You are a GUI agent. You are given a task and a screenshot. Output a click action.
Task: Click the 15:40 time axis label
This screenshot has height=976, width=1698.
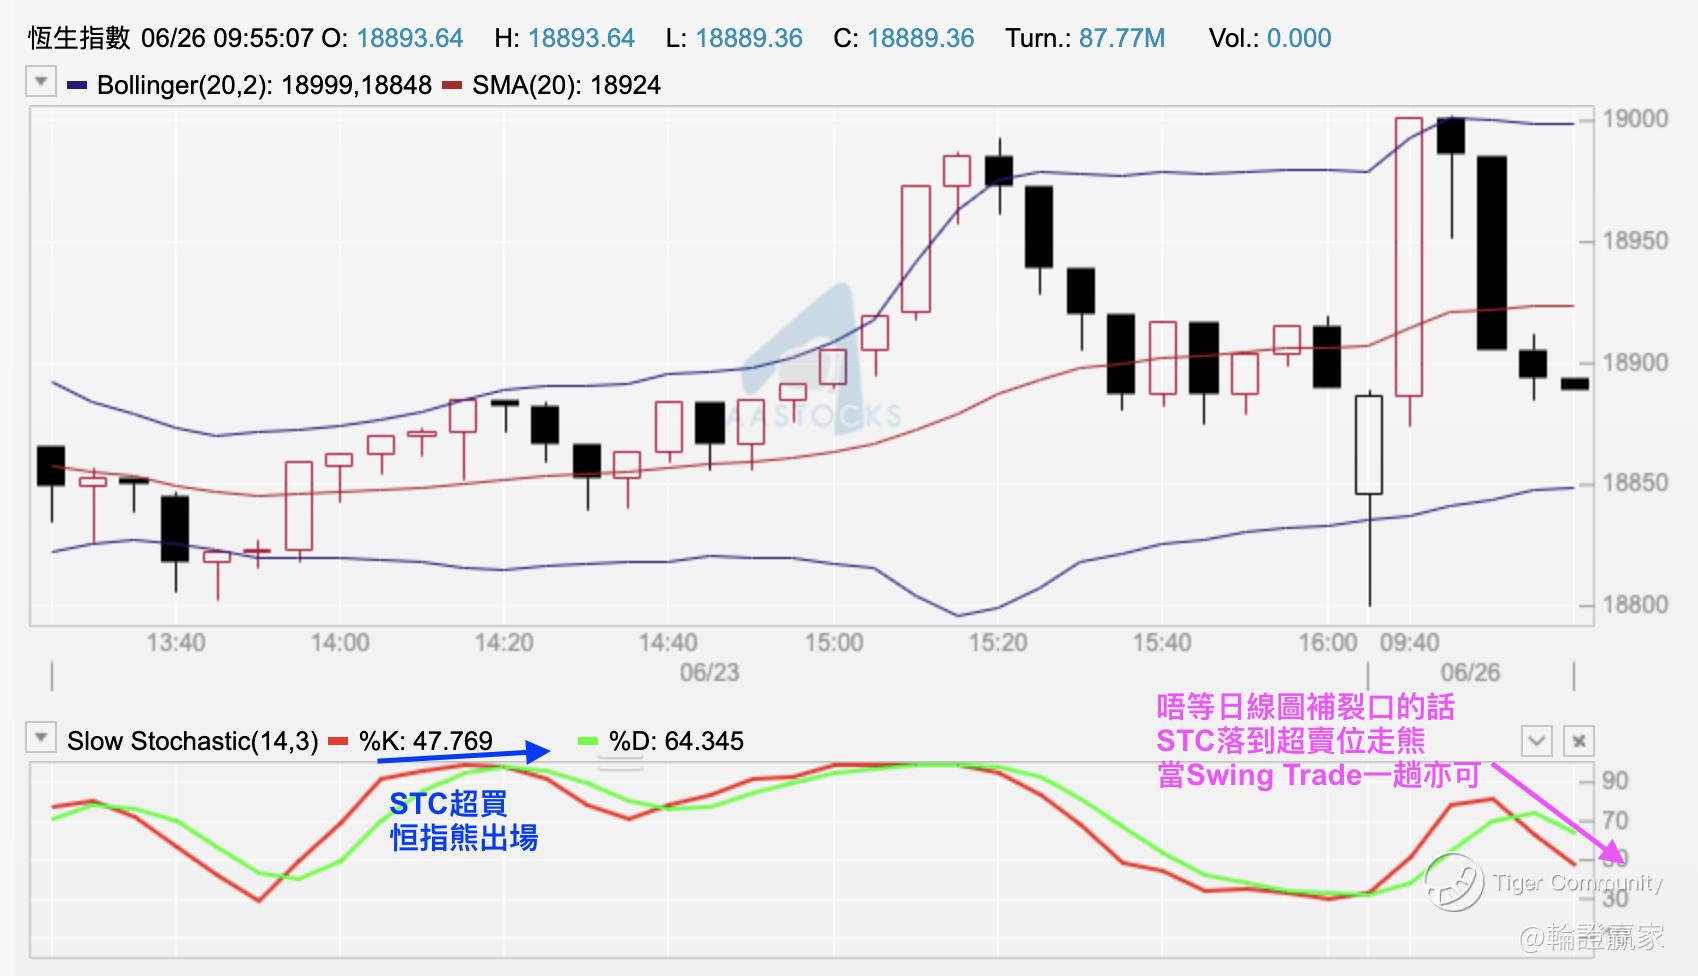click(x=1162, y=642)
